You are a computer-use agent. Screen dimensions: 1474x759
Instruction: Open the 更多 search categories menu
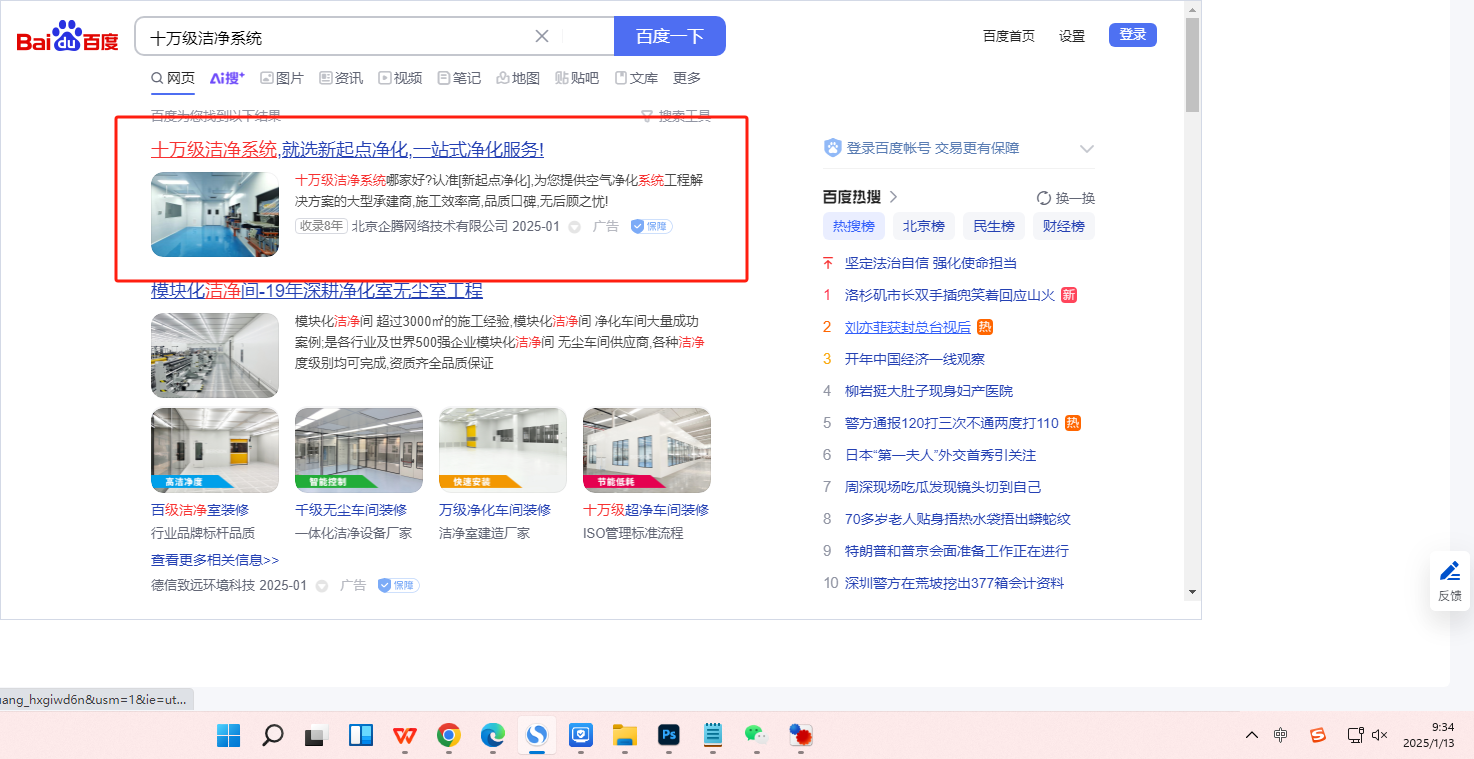point(687,78)
